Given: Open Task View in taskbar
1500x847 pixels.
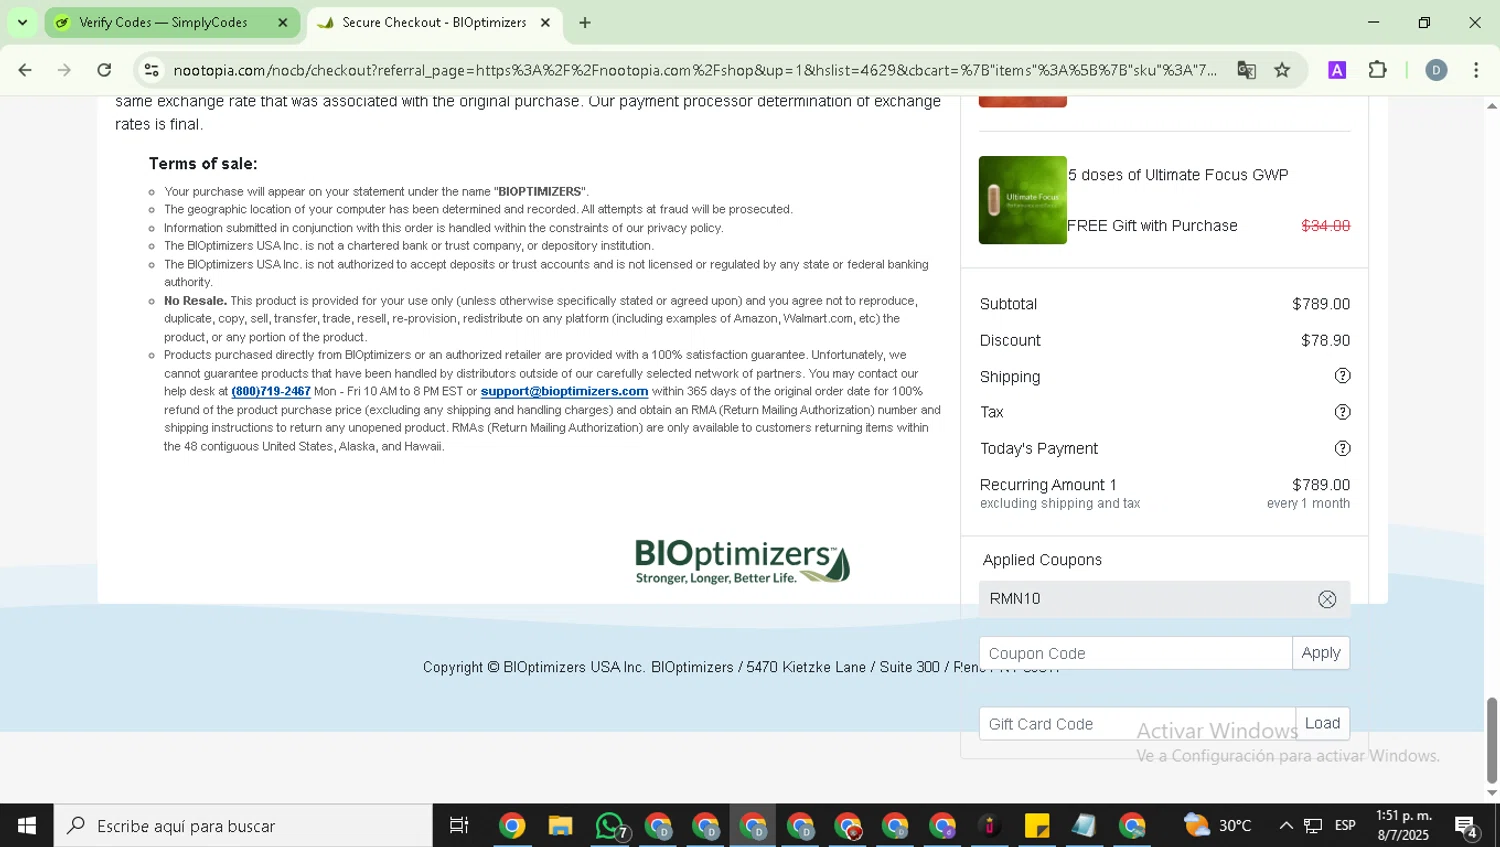Looking at the screenshot, I should click(x=459, y=826).
